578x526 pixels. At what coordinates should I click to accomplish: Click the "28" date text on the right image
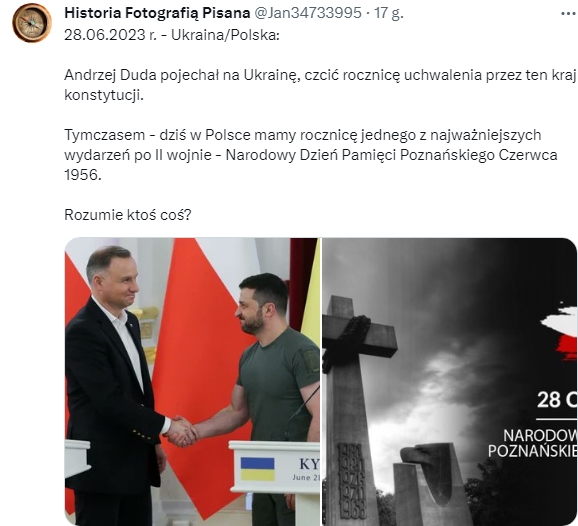point(548,400)
